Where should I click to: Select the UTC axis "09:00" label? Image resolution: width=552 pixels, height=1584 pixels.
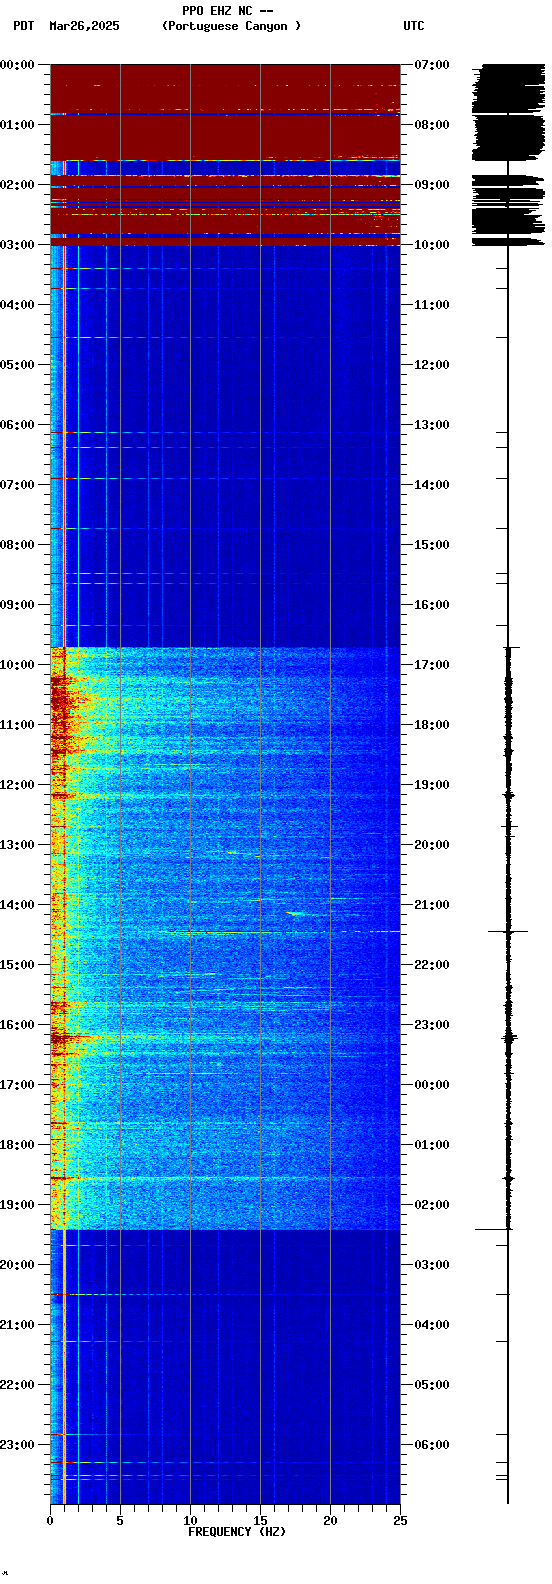(432, 185)
